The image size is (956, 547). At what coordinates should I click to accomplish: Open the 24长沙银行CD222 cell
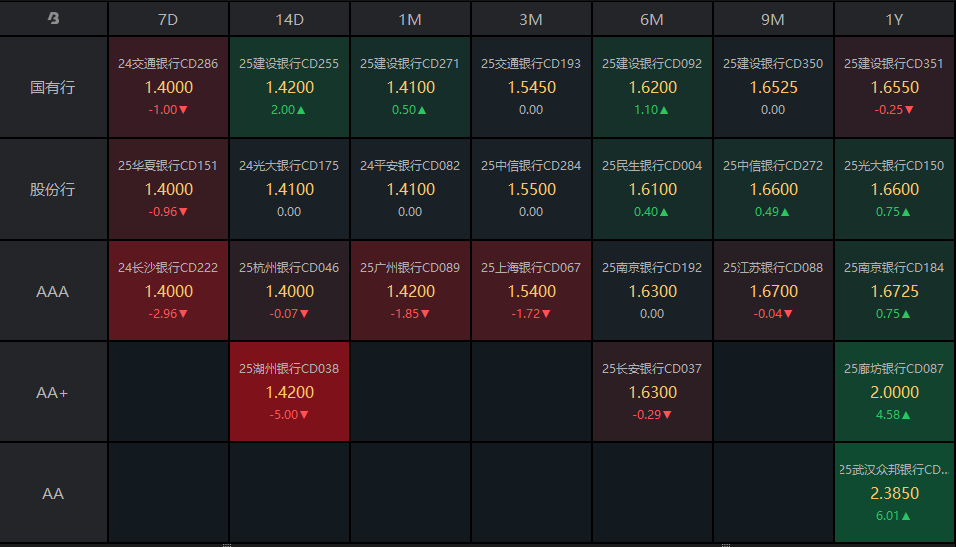pos(168,291)
